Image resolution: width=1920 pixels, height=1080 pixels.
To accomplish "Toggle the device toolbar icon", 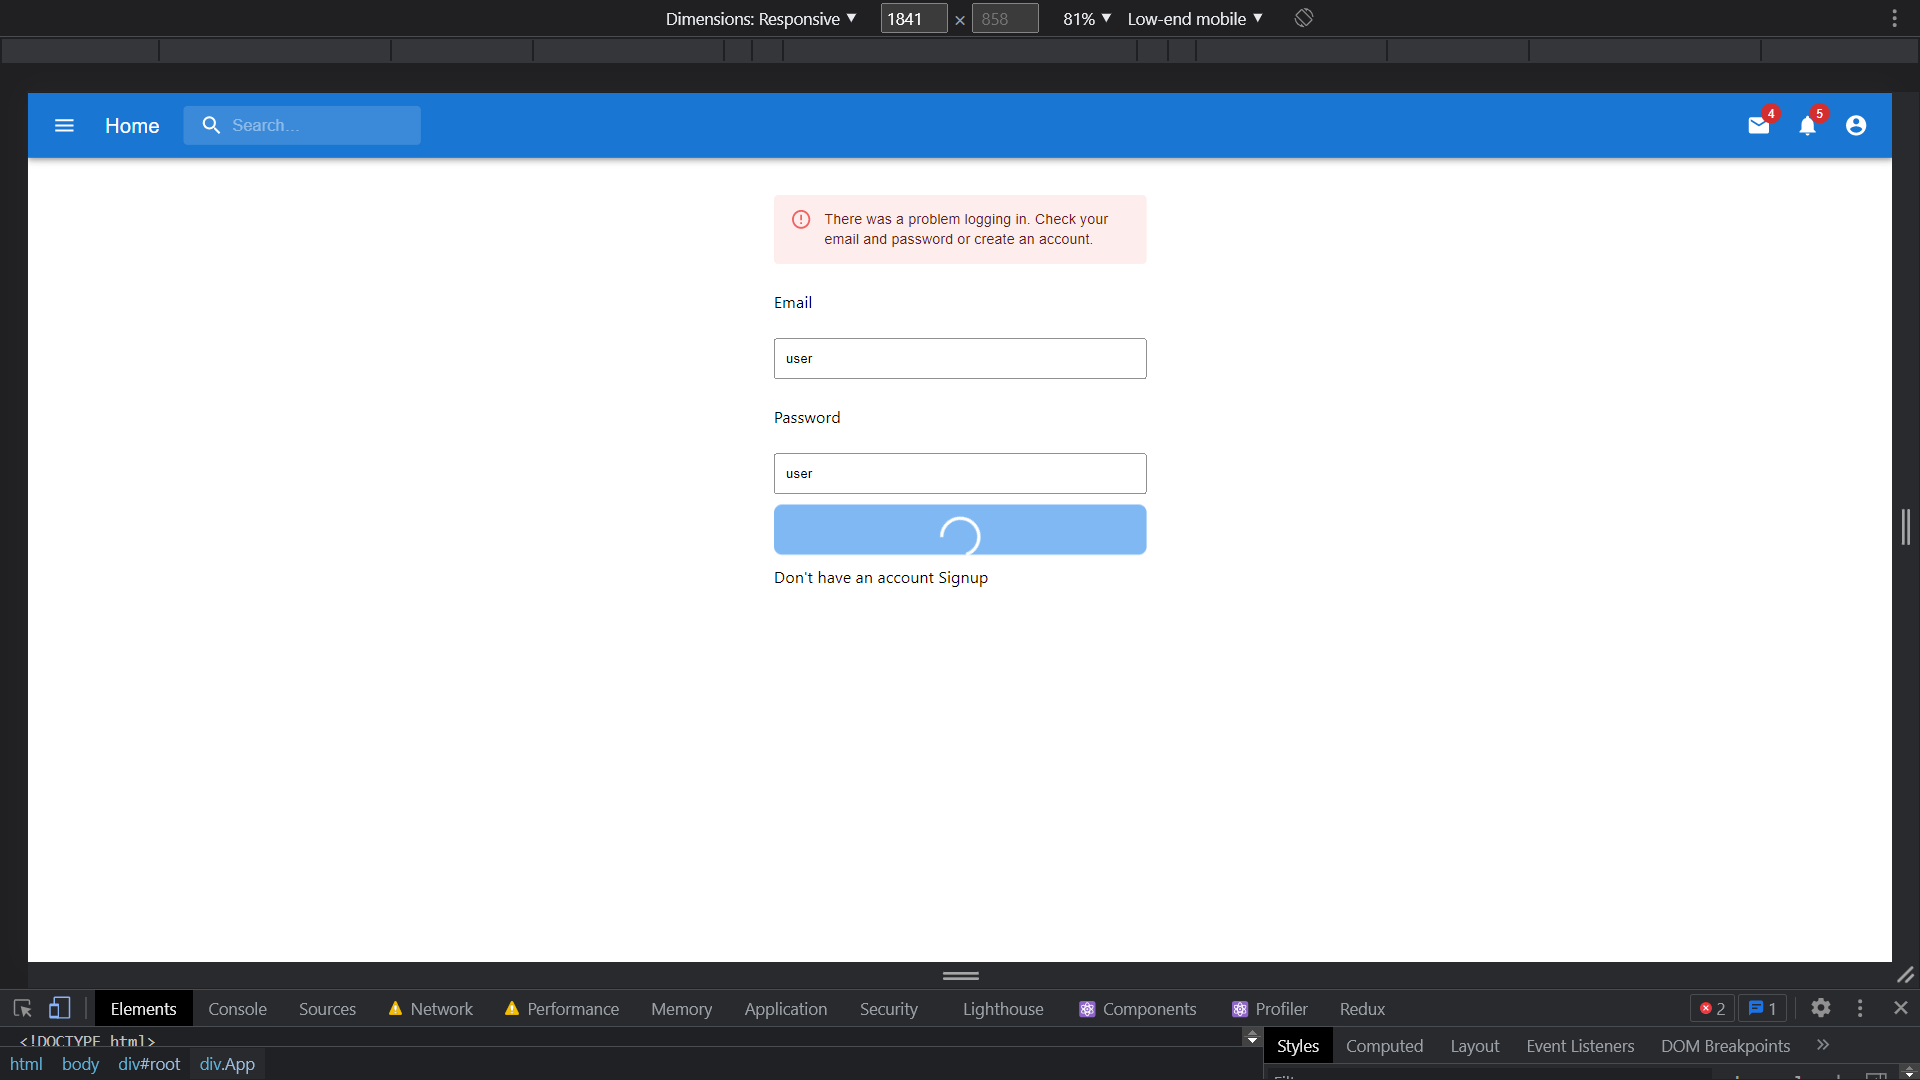I will (60, 1008).
